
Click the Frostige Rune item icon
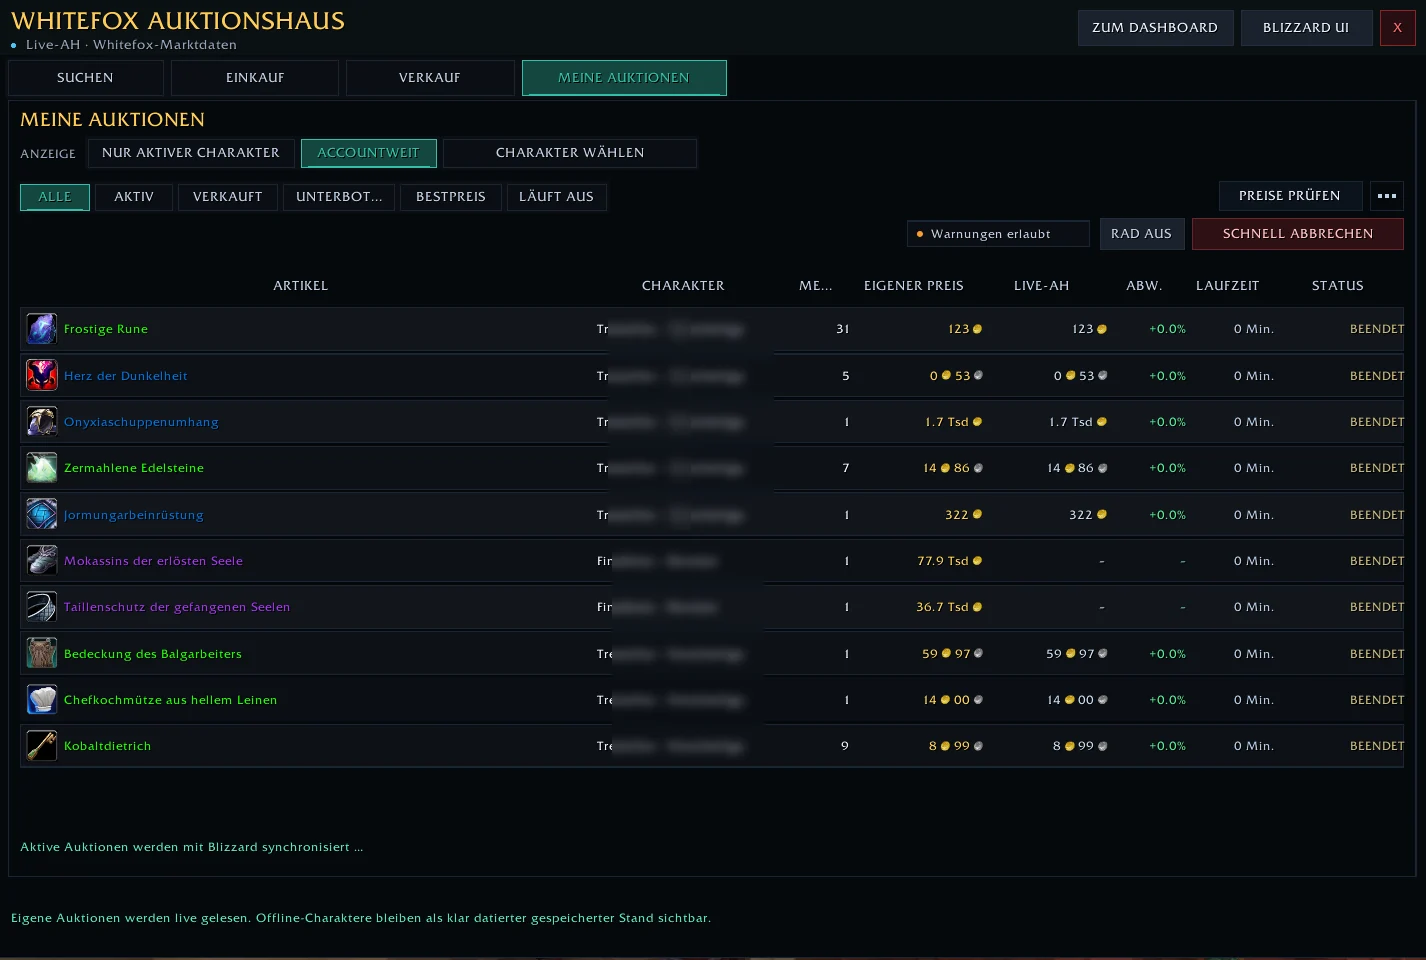[x=42, y=329]
